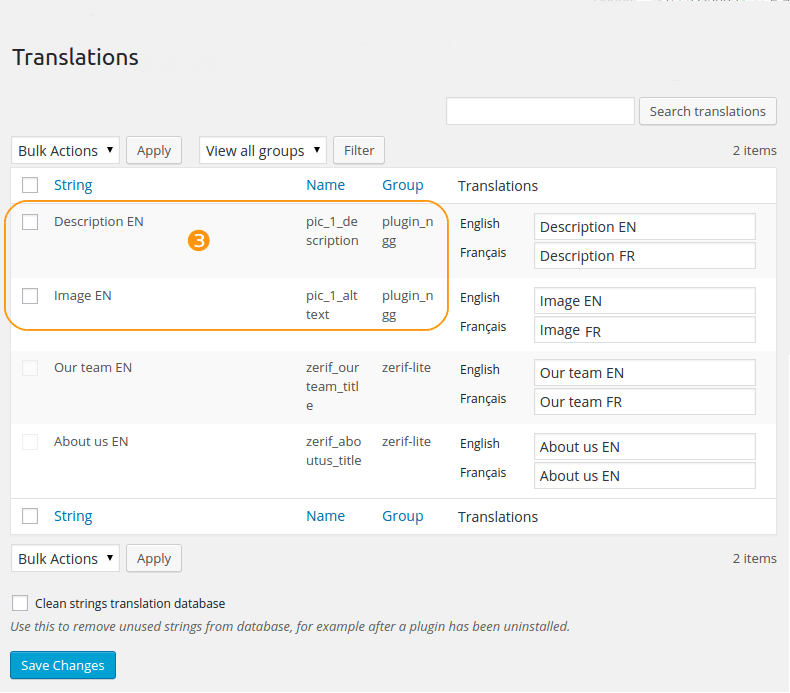The height and width of the screenshot is (693, 790).
Task: Check the Image EN row checkbox
Action: [x=30, y=296]
